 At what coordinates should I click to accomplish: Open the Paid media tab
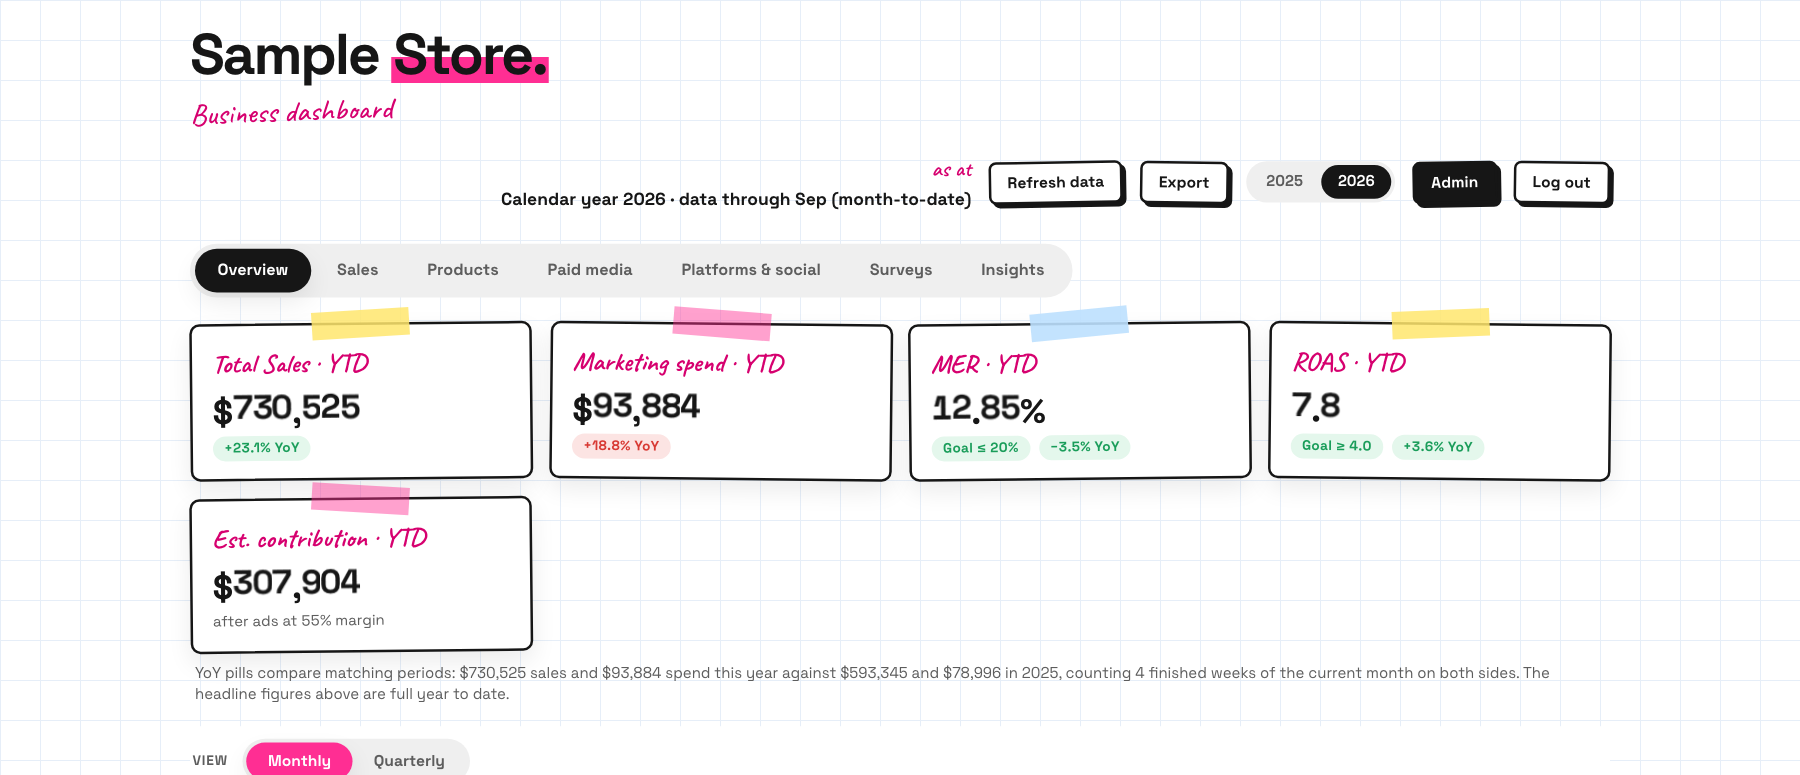[x=589, y=270]
